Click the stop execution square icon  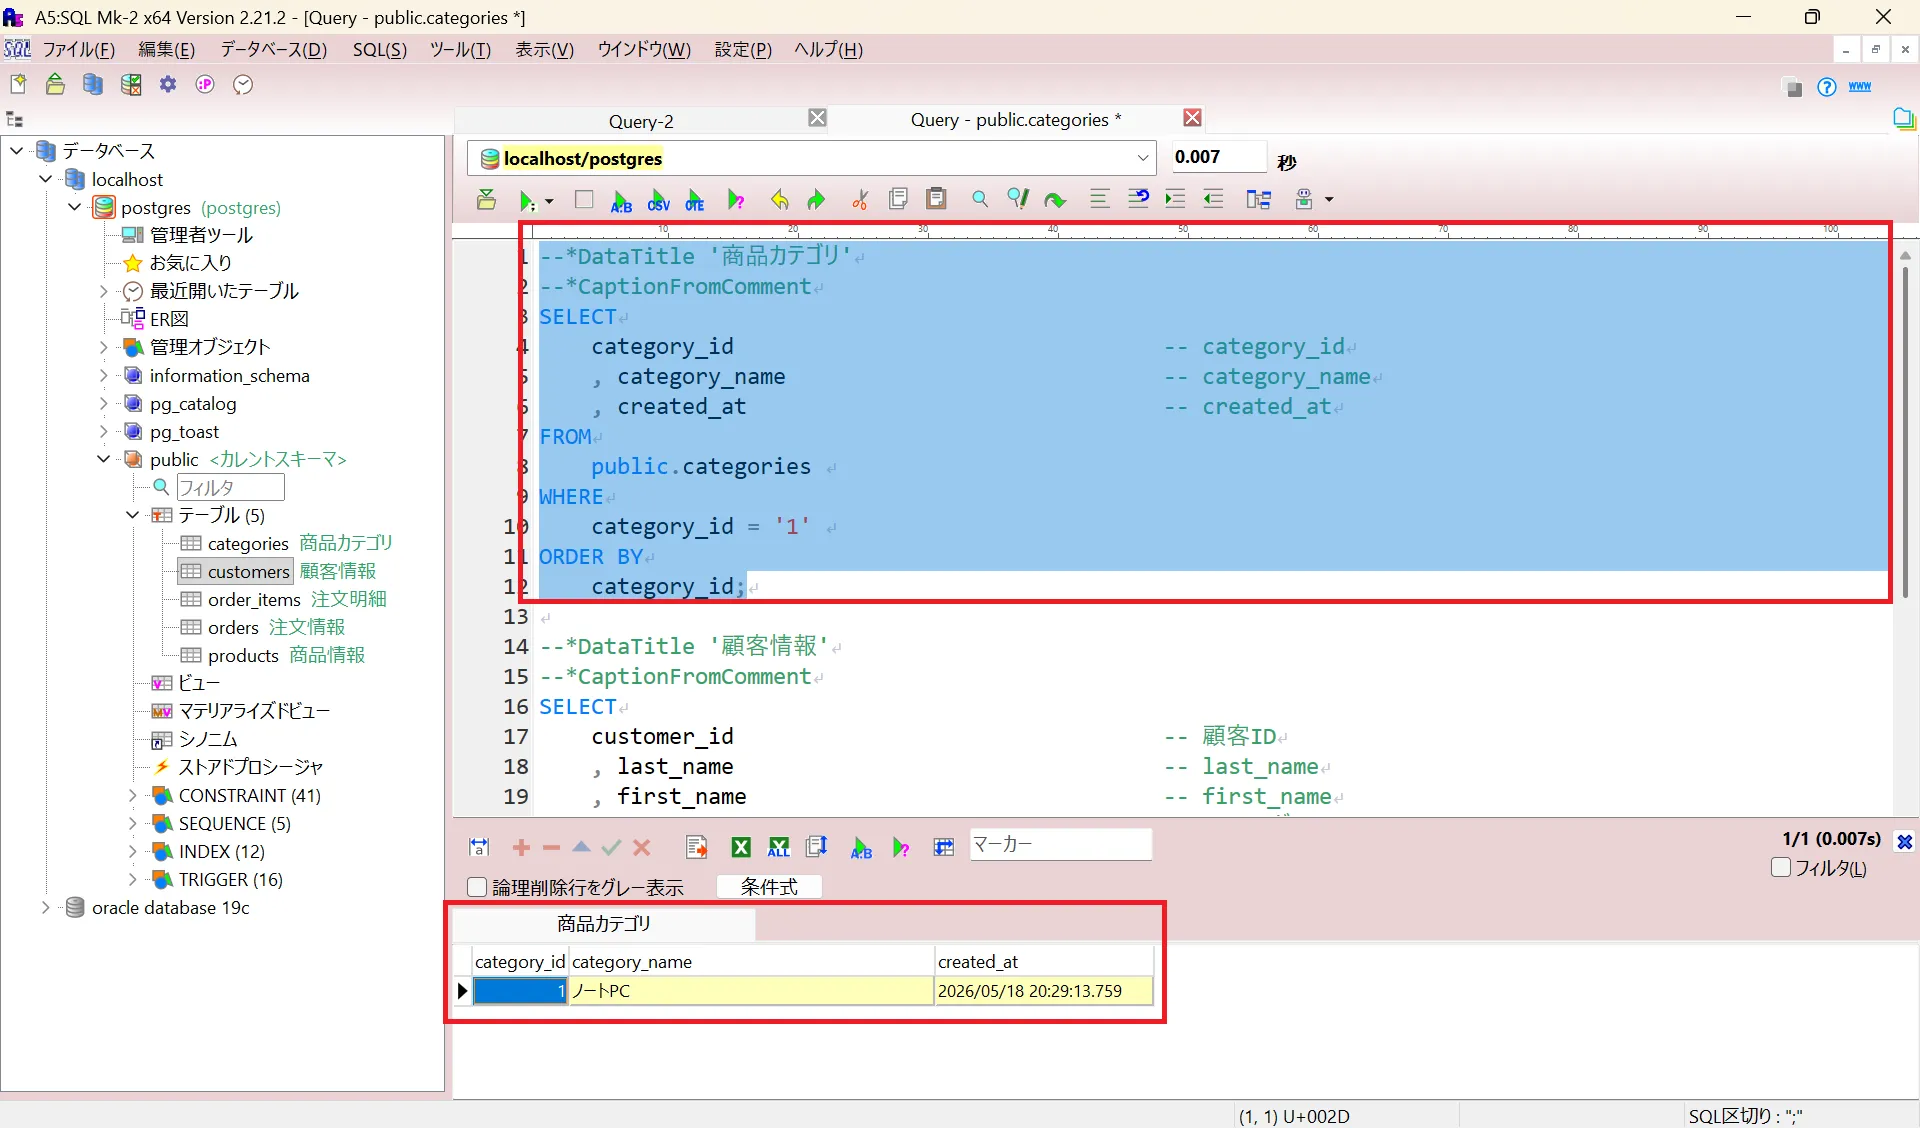[584, 200]
